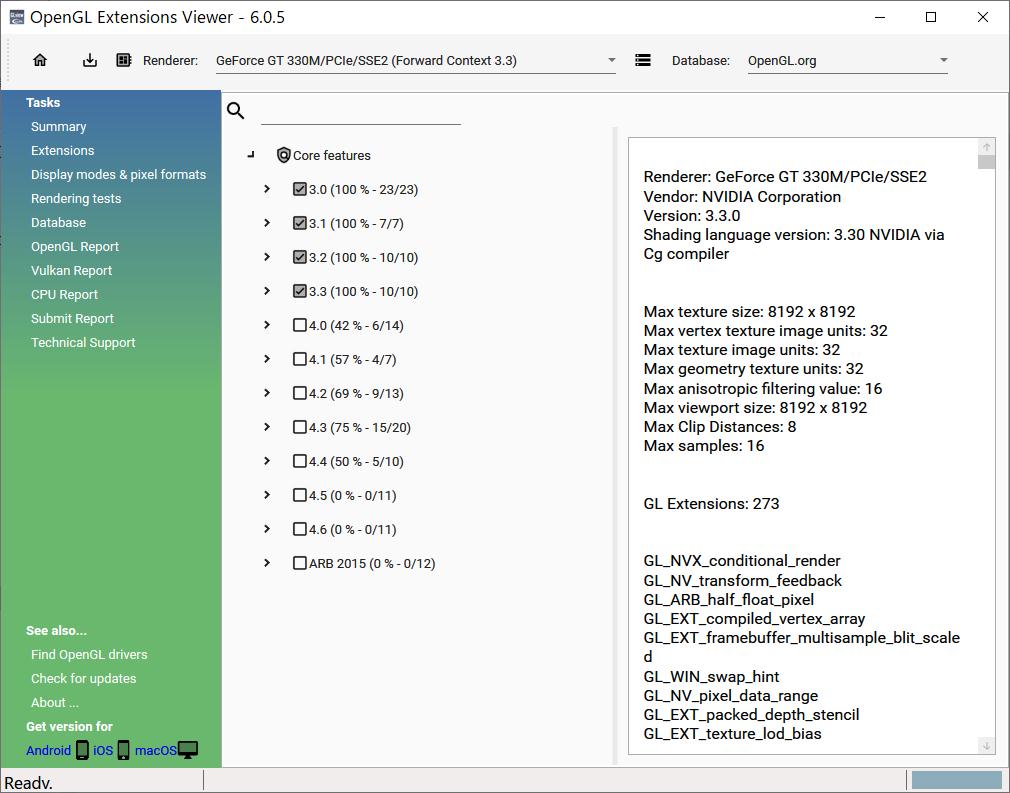The height and width of the screenshot is (793, 1010).
Task: Expand the 3.1 features node
Action: [267, 223]
